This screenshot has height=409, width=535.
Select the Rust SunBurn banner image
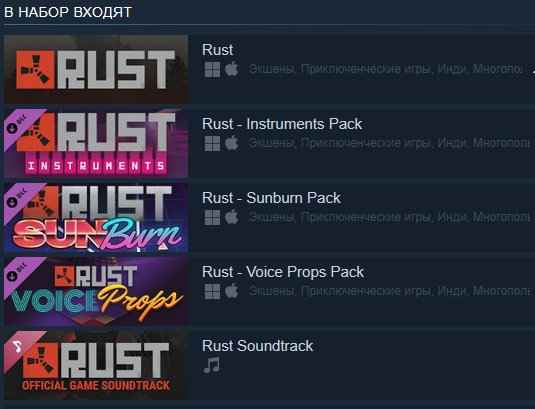pos(96,217)
